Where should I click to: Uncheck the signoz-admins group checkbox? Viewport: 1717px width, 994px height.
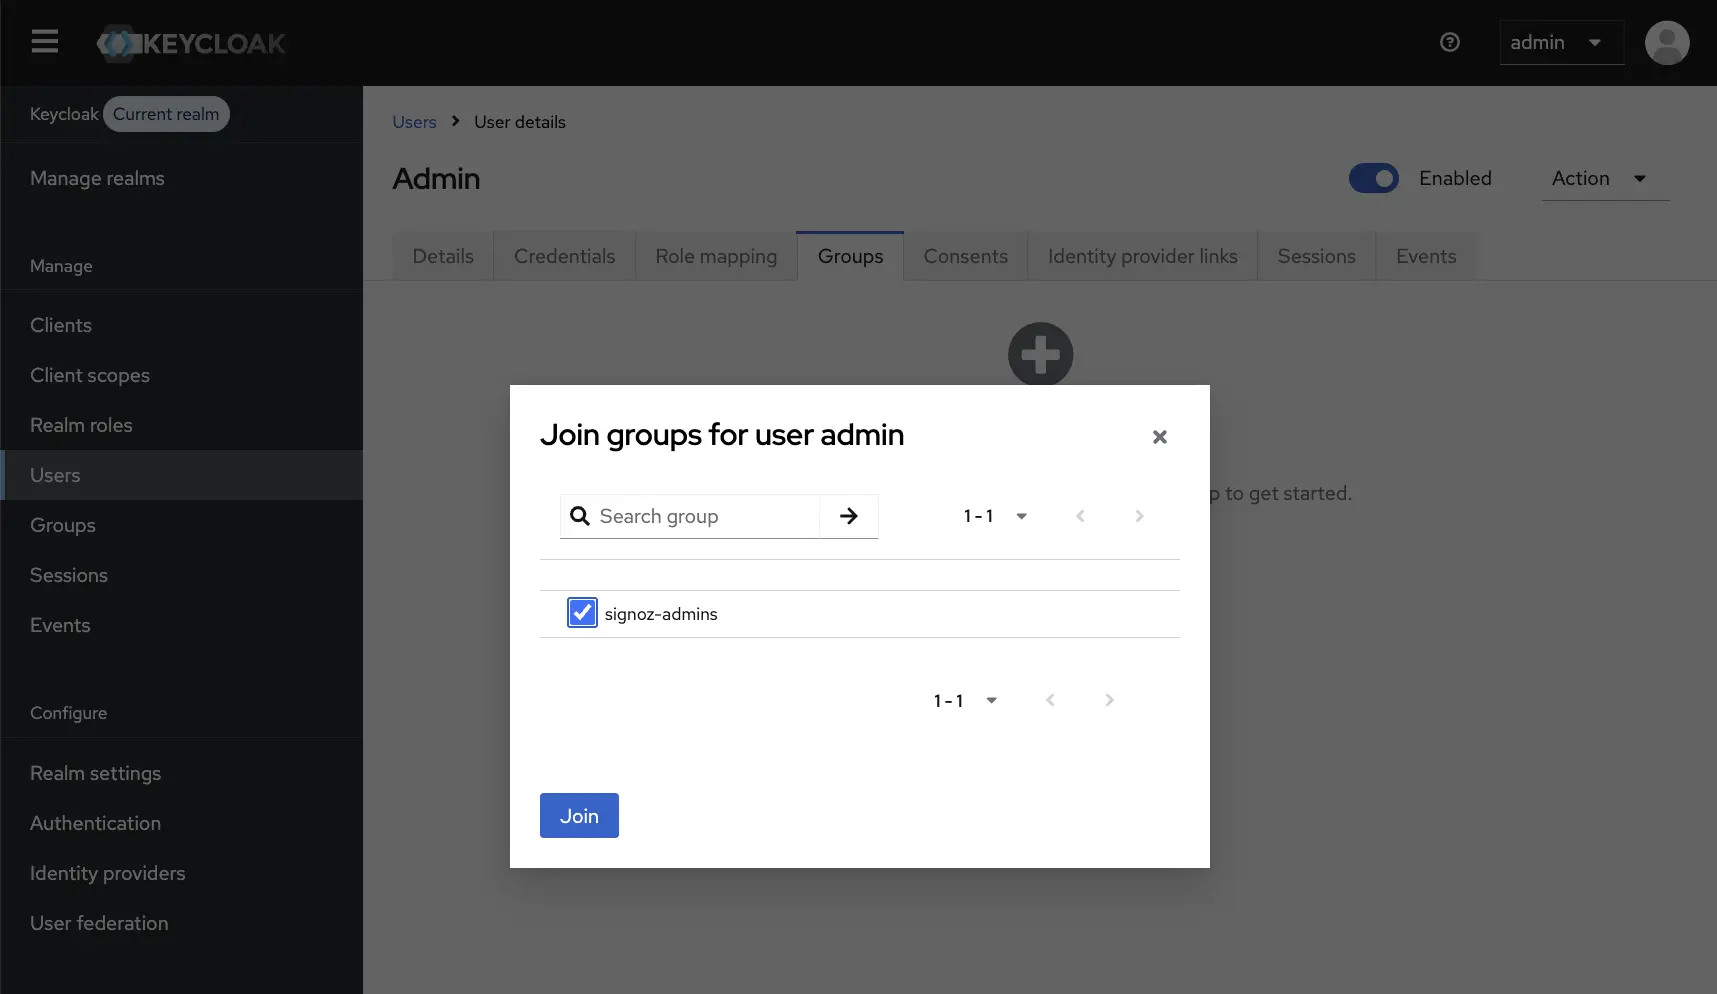(x=582, y=612)
